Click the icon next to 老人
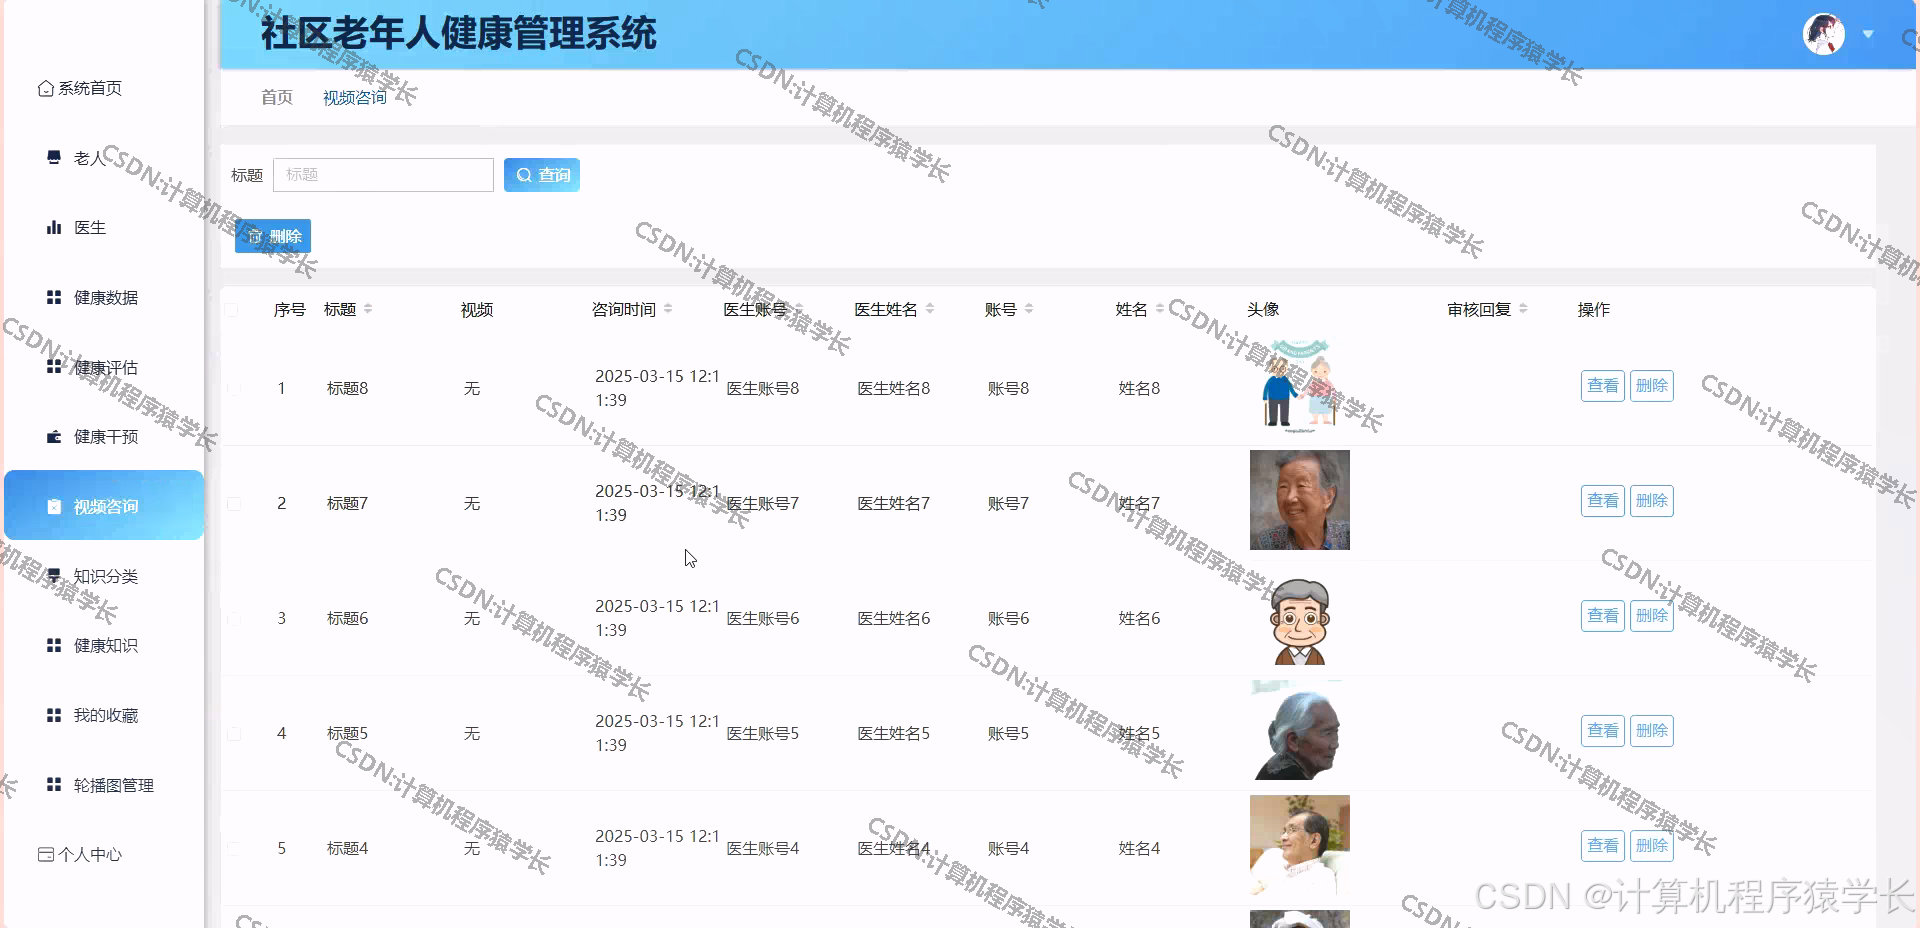This screenshot has height=928, width=1920. coord(54,157)
